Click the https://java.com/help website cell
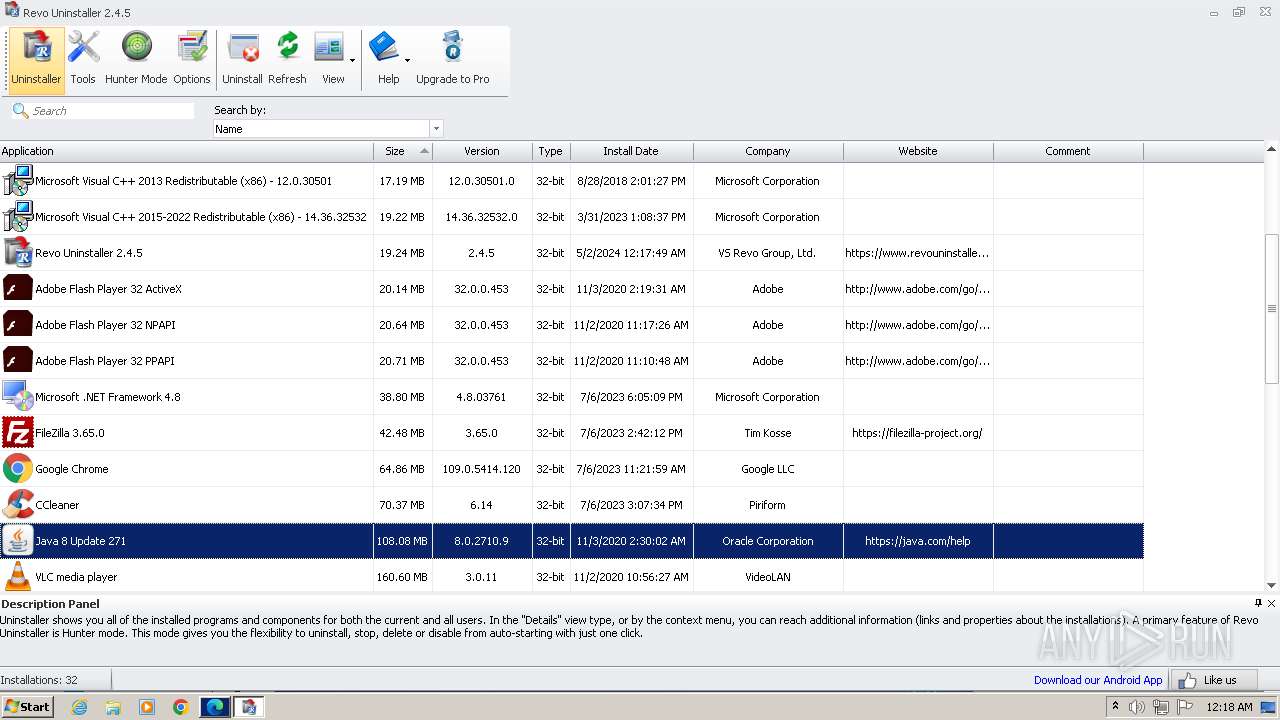This screenshot has height=720, width=1280. tap(918, 541)
